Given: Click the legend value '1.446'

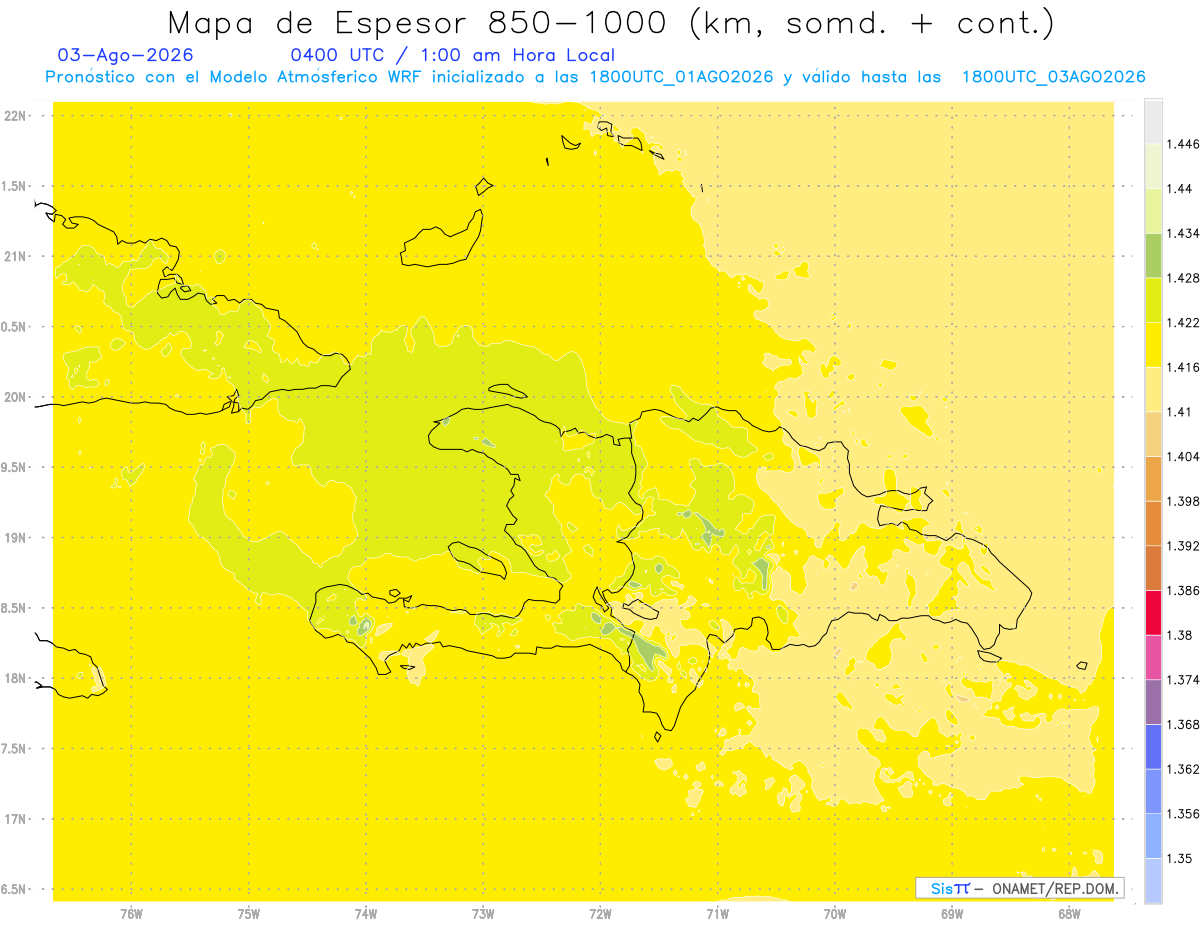Looking at the screenshot, I should pyautogui.click(x=1182, y=144).
